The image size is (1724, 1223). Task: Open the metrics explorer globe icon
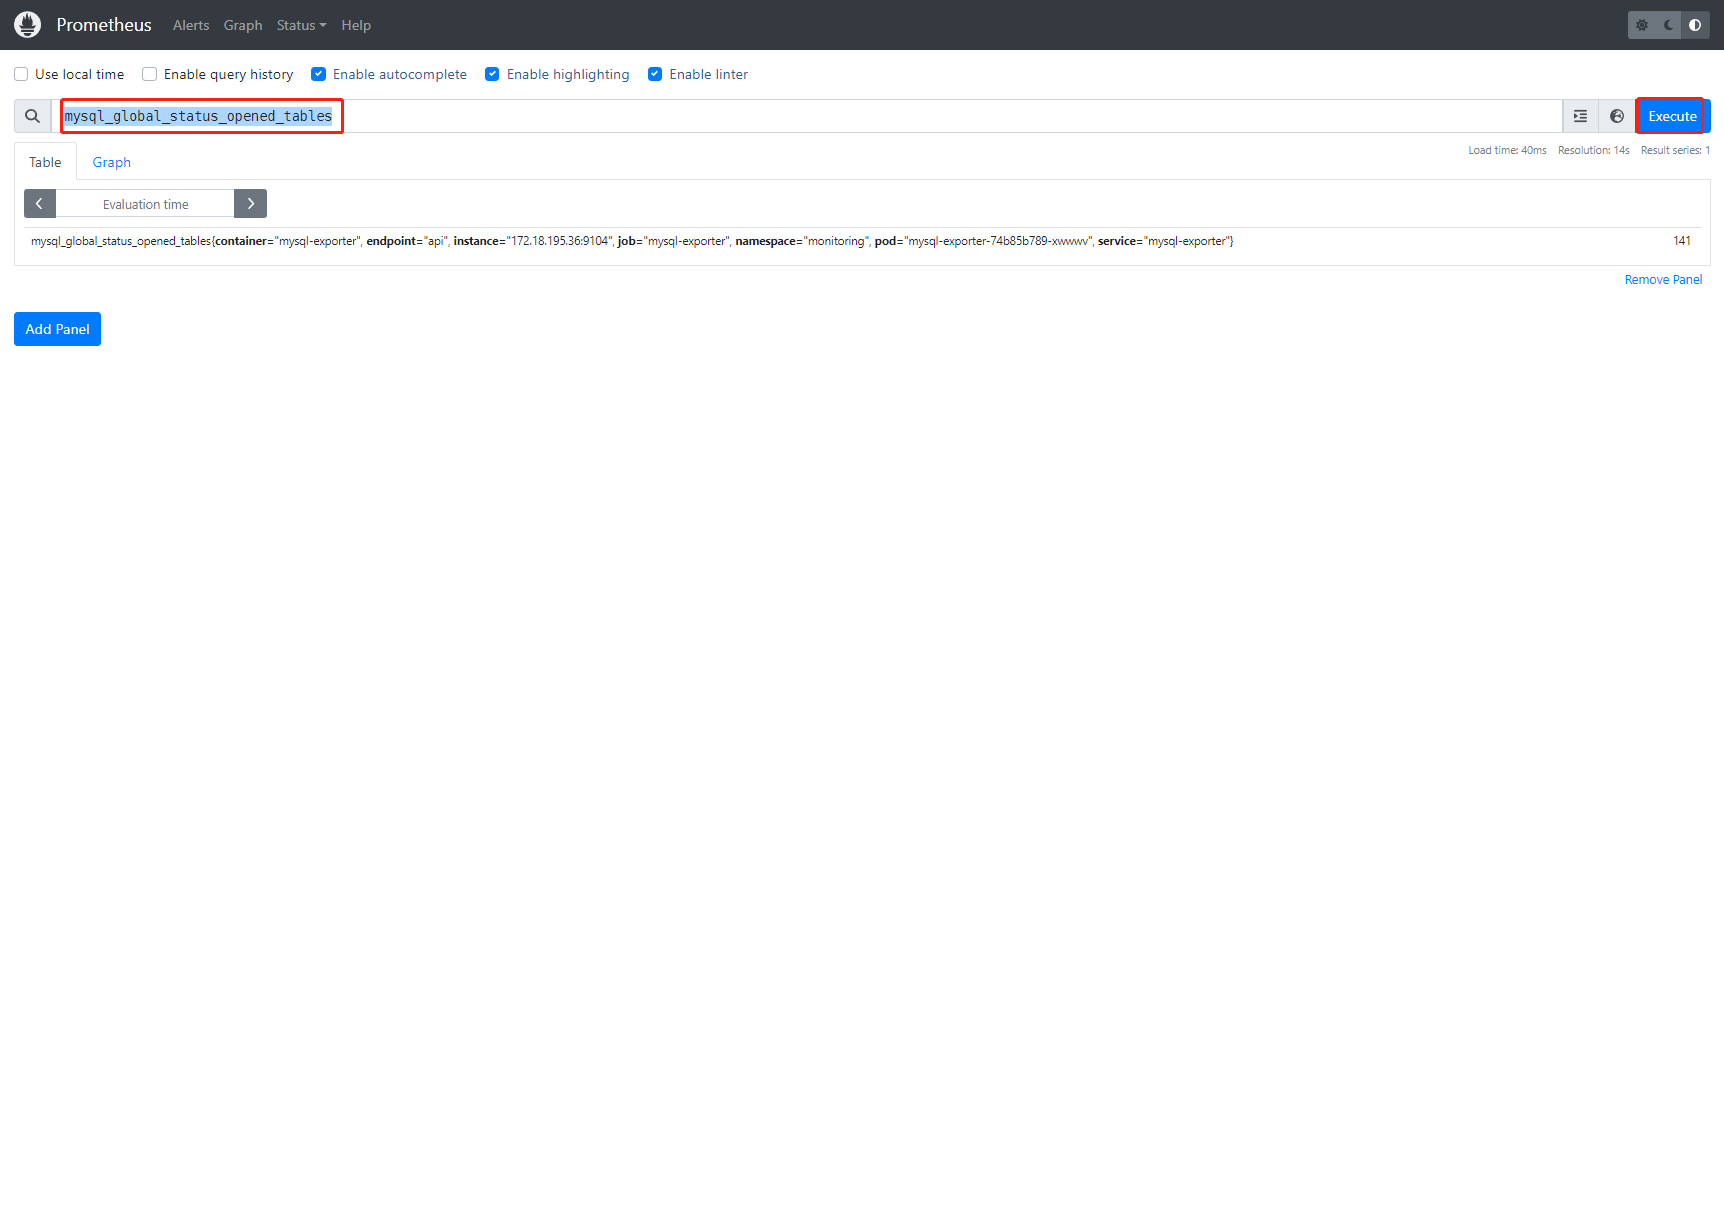pos(1617,116)
